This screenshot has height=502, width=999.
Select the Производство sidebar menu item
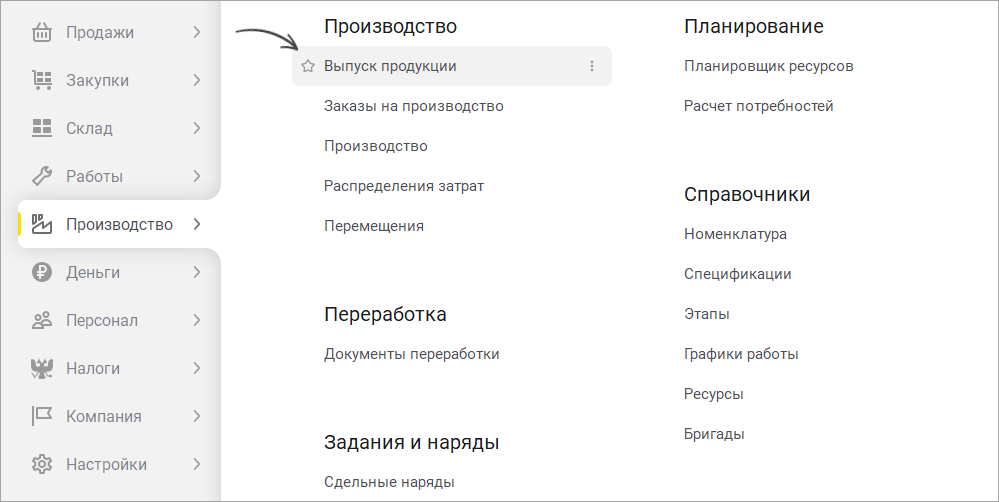[119, 224]
